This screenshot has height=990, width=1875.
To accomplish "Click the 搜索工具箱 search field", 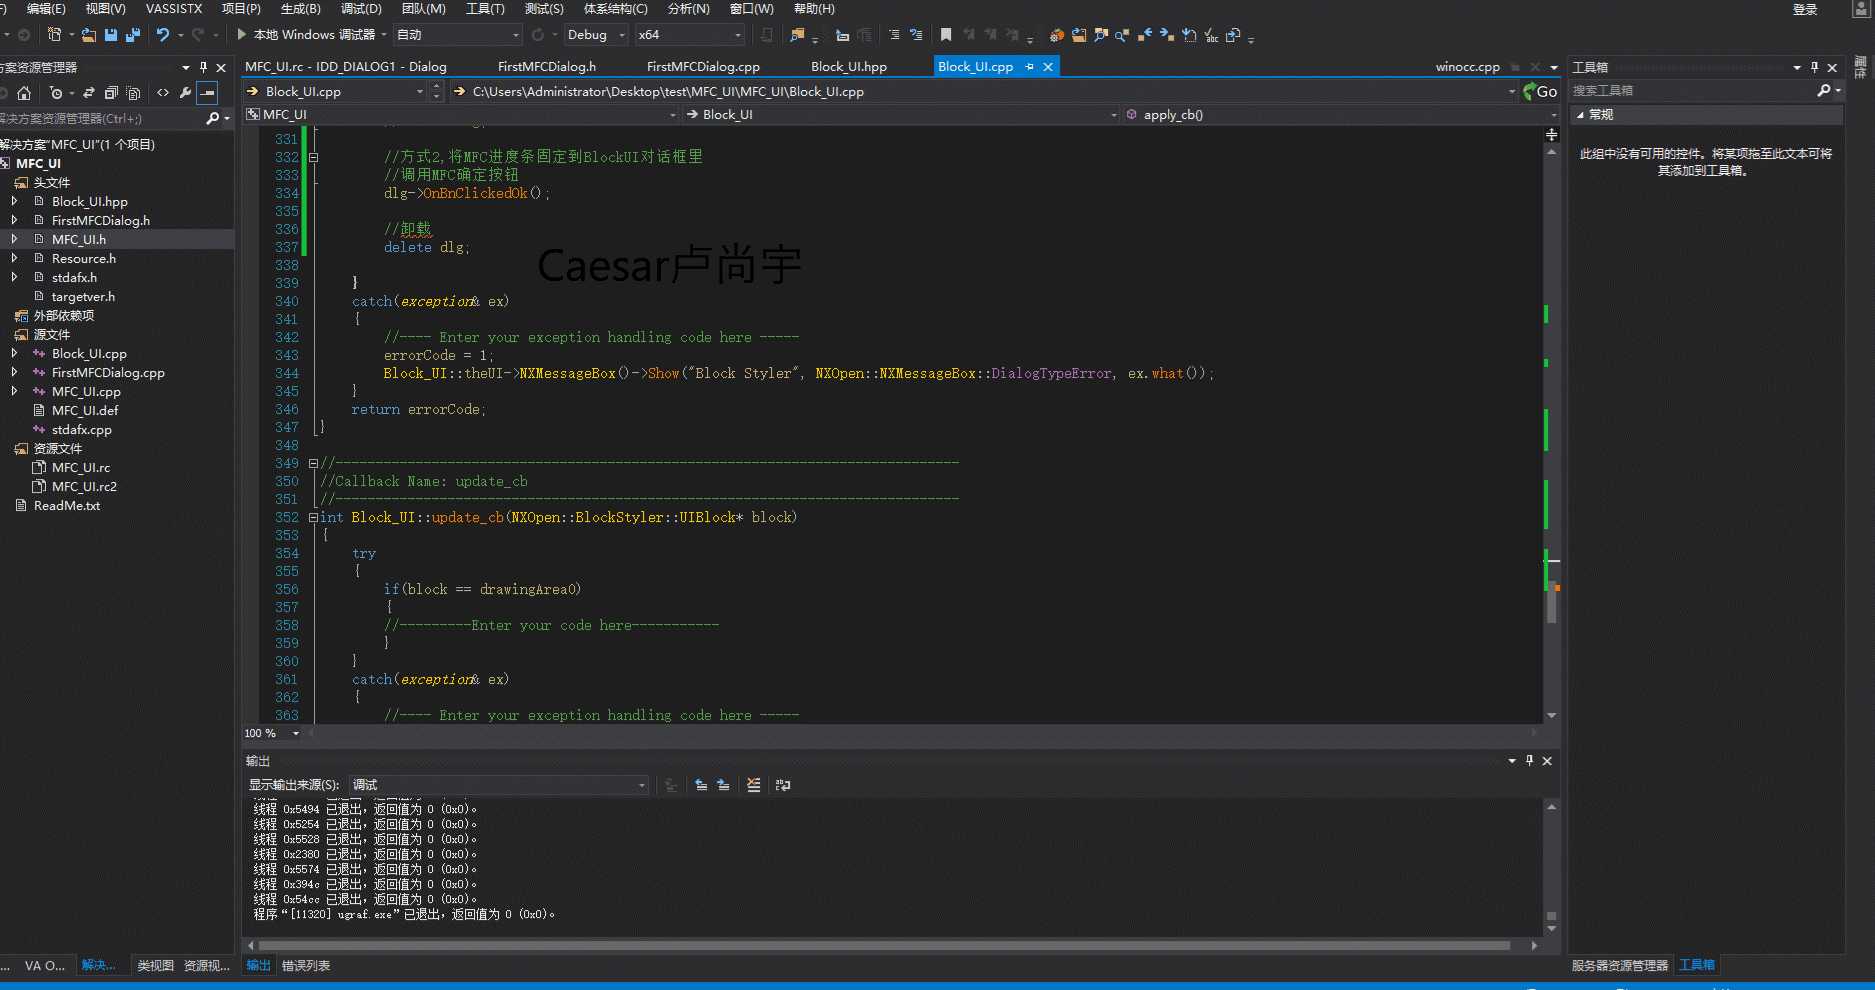I will [x=1693, y=91].
